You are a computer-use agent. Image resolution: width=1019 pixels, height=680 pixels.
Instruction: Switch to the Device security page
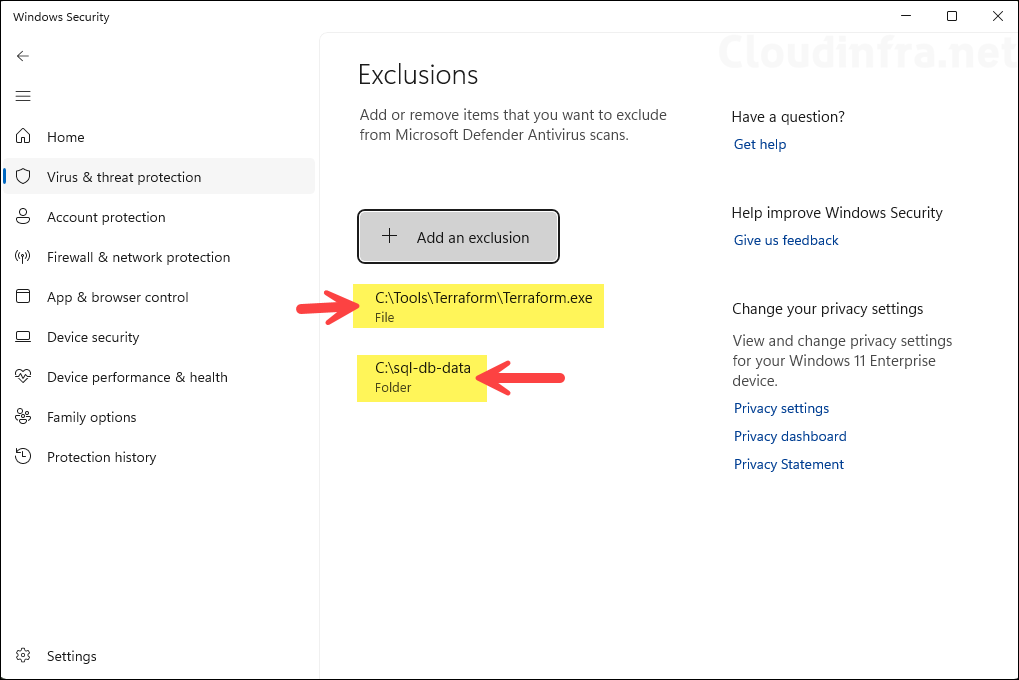[94, 336]
